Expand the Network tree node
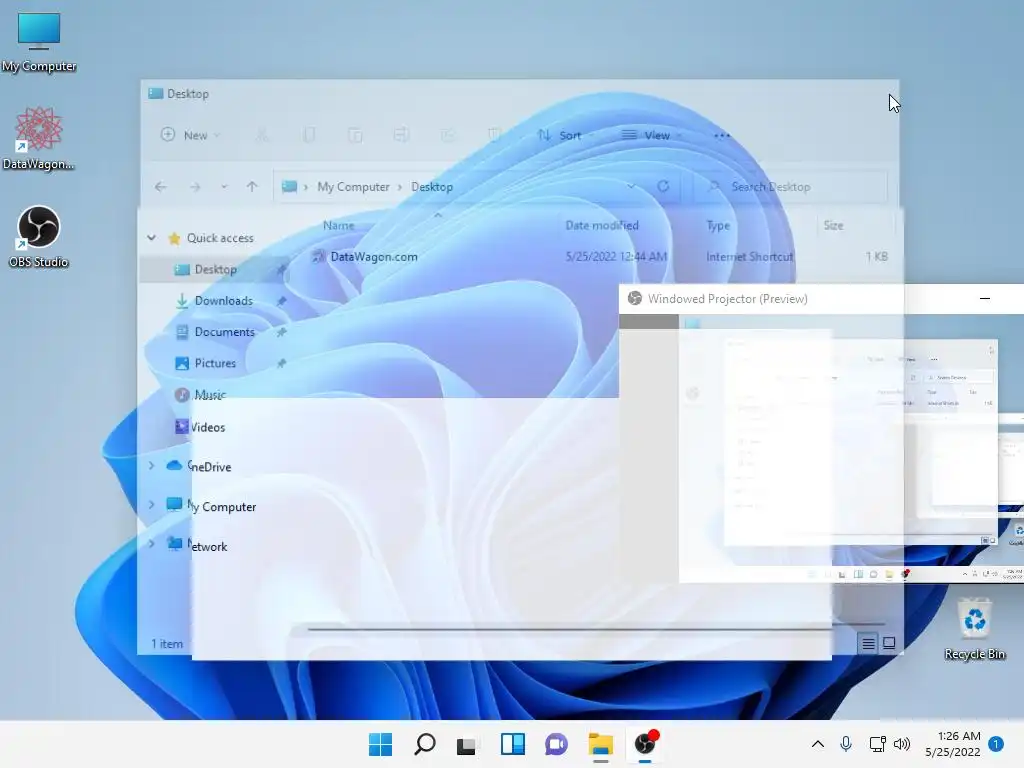This screenshot has width=1024, height=768. pyautogui.click(x=152, y=544)
